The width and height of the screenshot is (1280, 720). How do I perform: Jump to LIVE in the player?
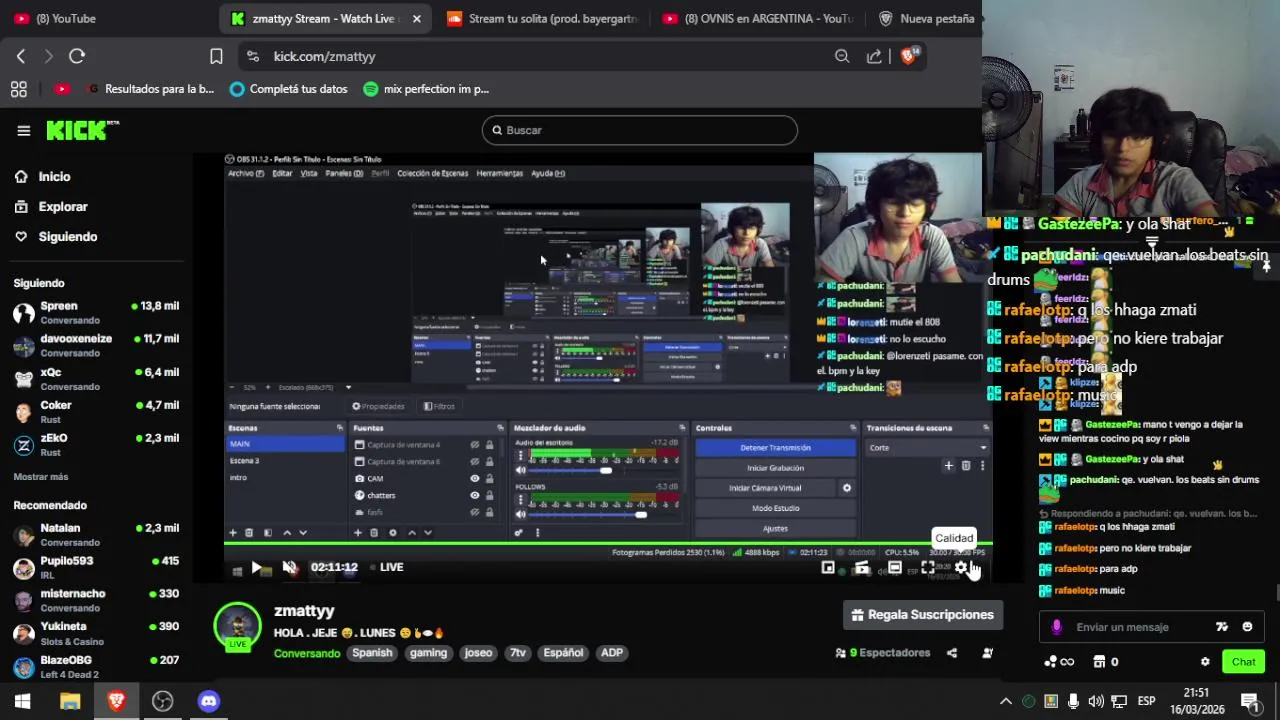(x=387, y=567)
